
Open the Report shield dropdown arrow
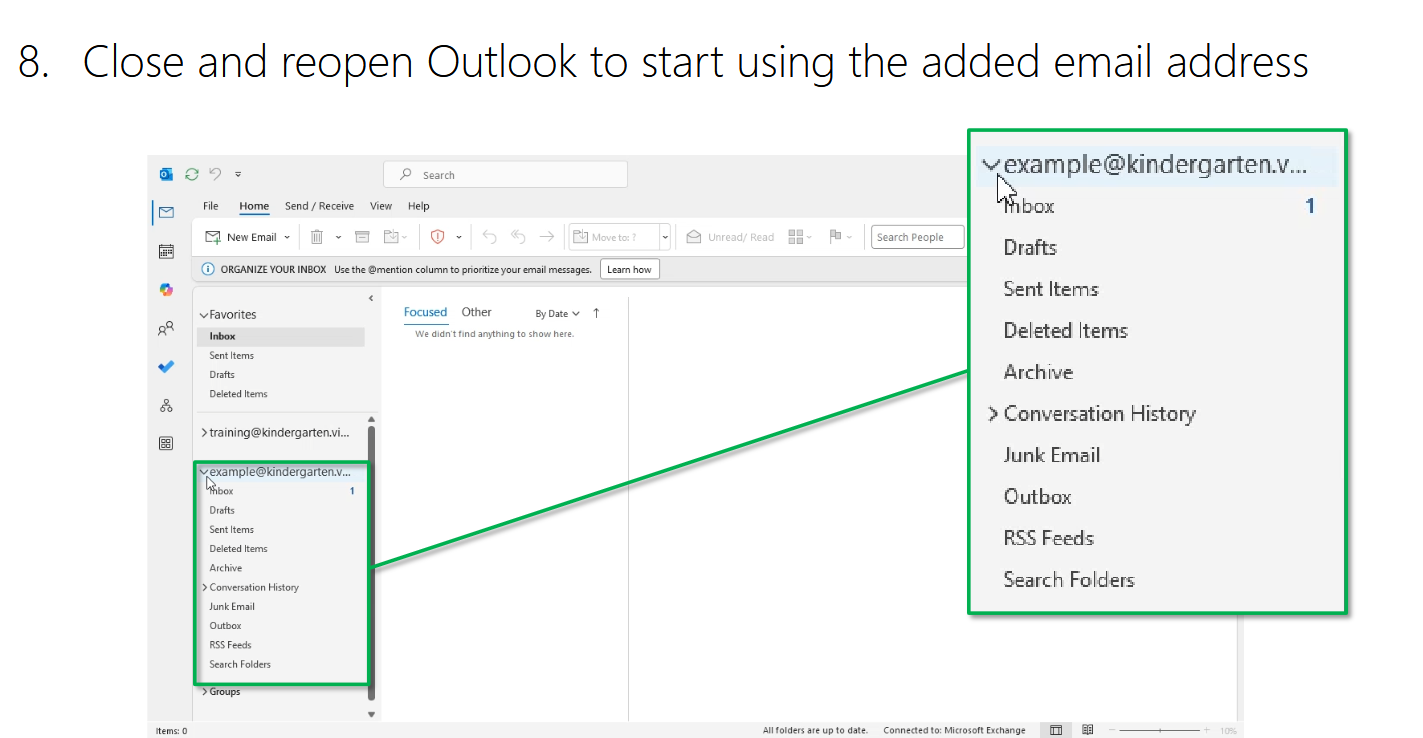click(x=459, y=237)
